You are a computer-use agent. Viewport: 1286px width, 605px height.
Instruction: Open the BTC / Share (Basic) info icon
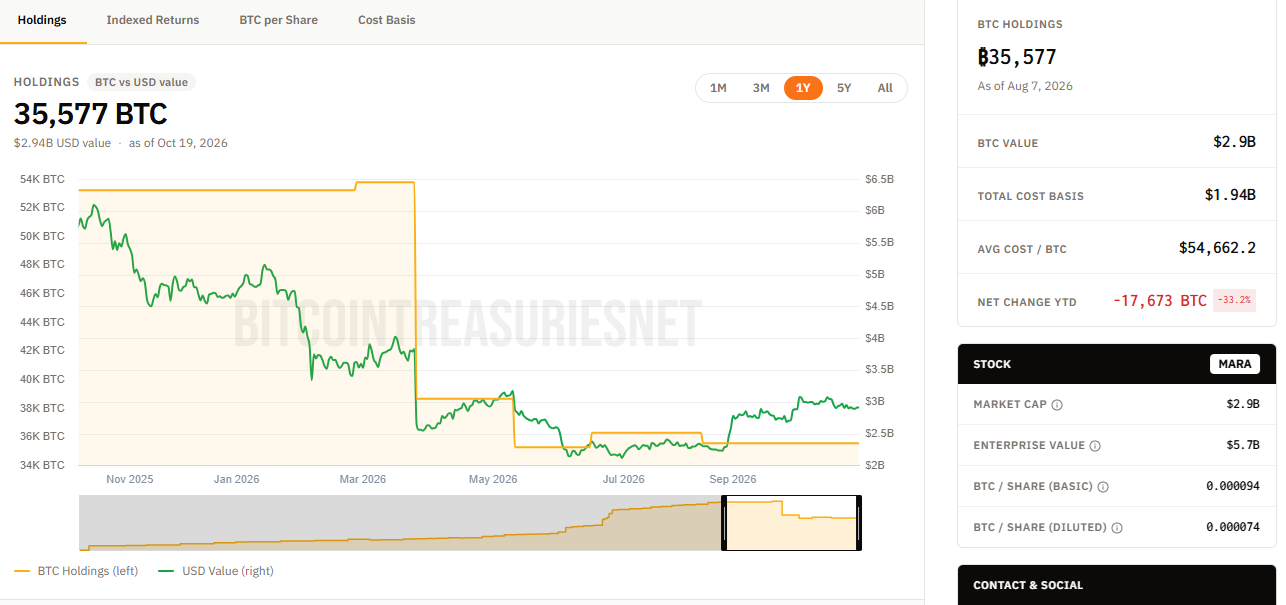pyautogui.click(x=1103, y=487)
